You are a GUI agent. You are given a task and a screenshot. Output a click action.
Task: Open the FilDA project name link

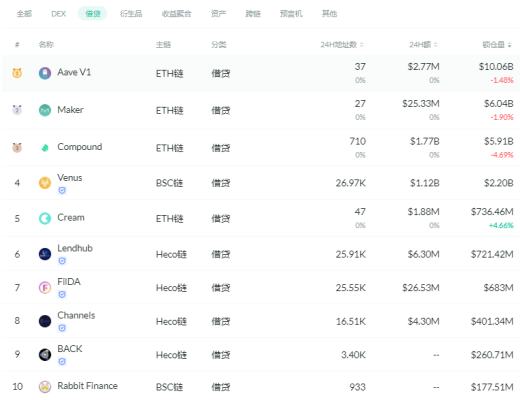(69, 282)
